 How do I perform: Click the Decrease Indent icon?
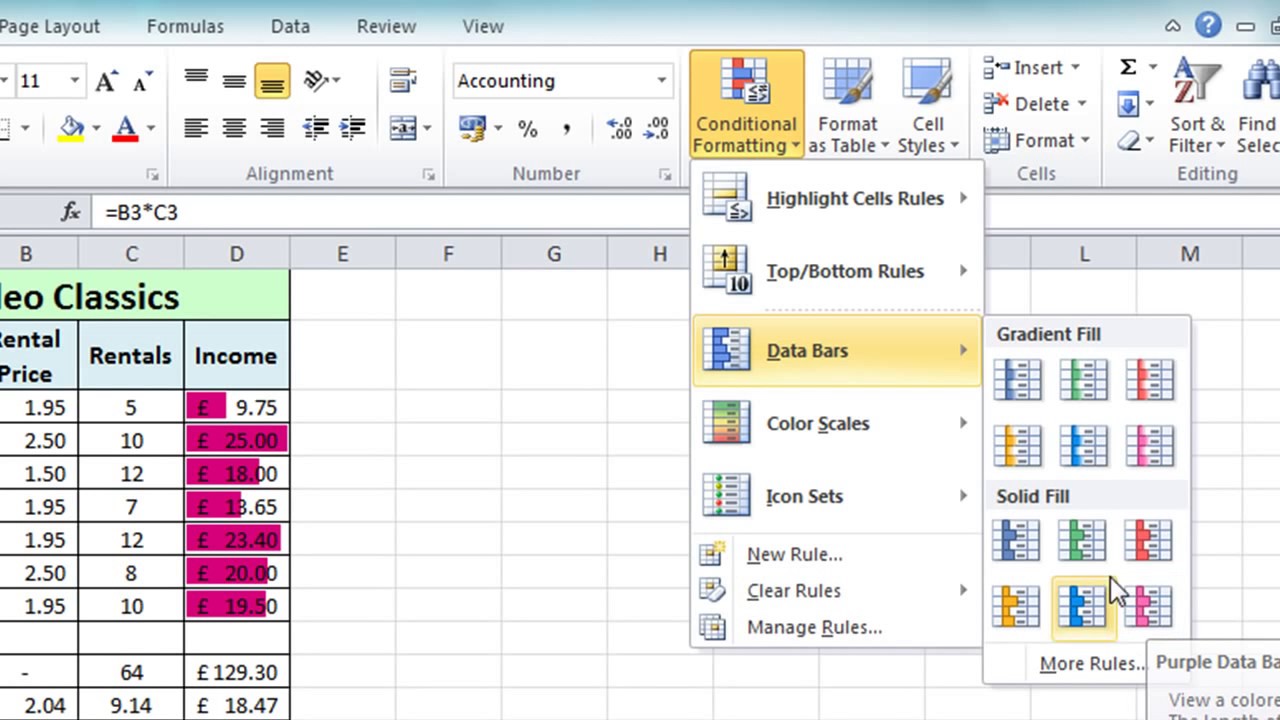(x=316, y=128)
